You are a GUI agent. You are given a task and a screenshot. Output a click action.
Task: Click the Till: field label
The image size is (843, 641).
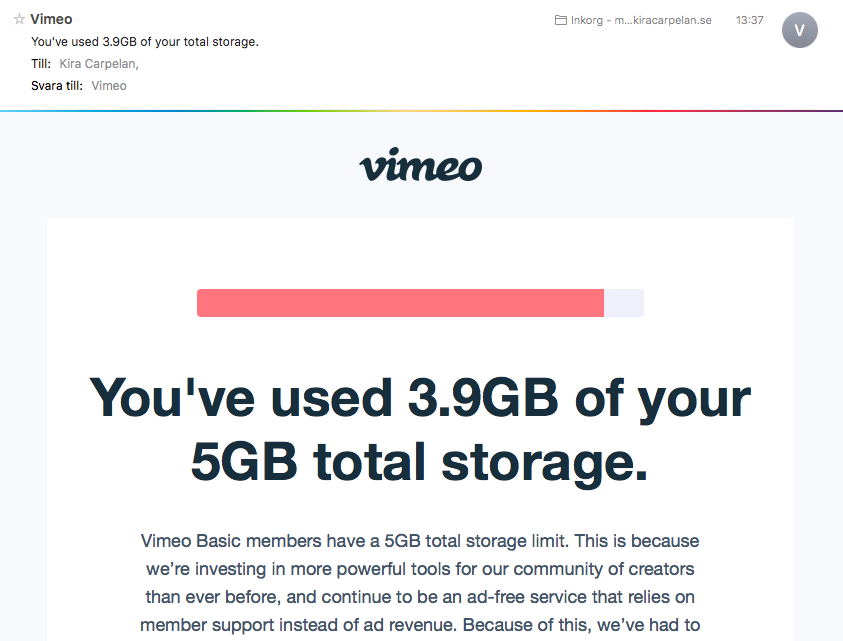[41, 64]
